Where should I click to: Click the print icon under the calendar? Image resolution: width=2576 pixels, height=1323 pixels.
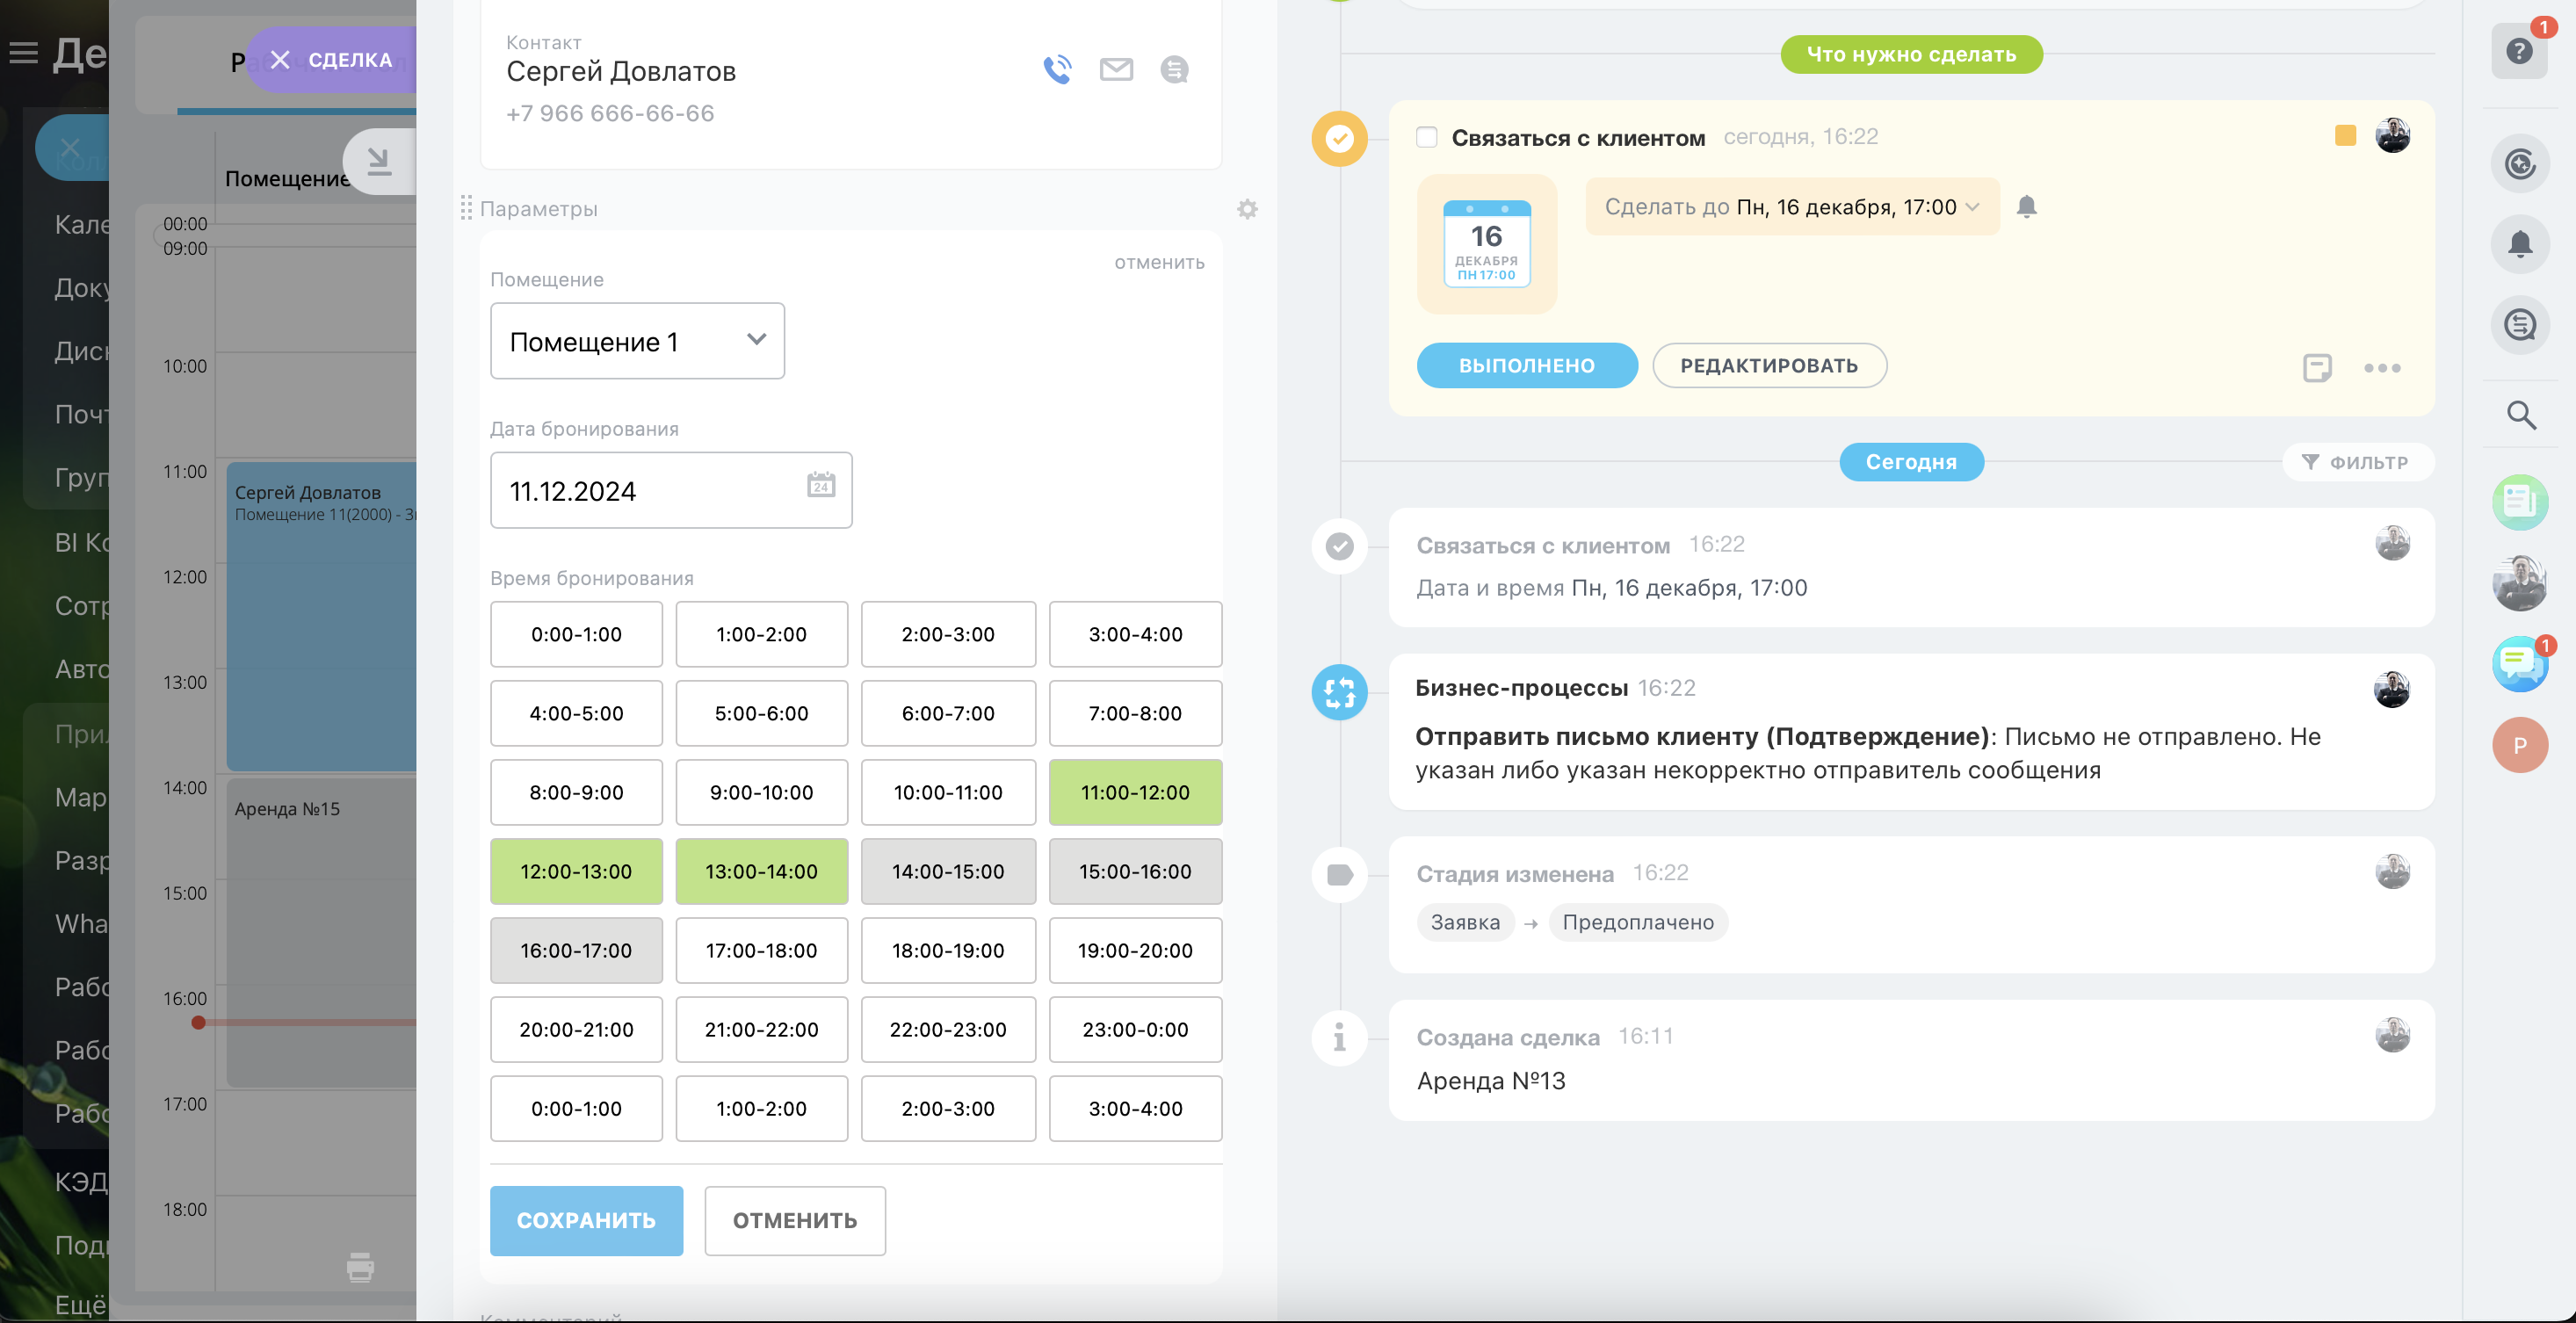(x=360, y=1266)
